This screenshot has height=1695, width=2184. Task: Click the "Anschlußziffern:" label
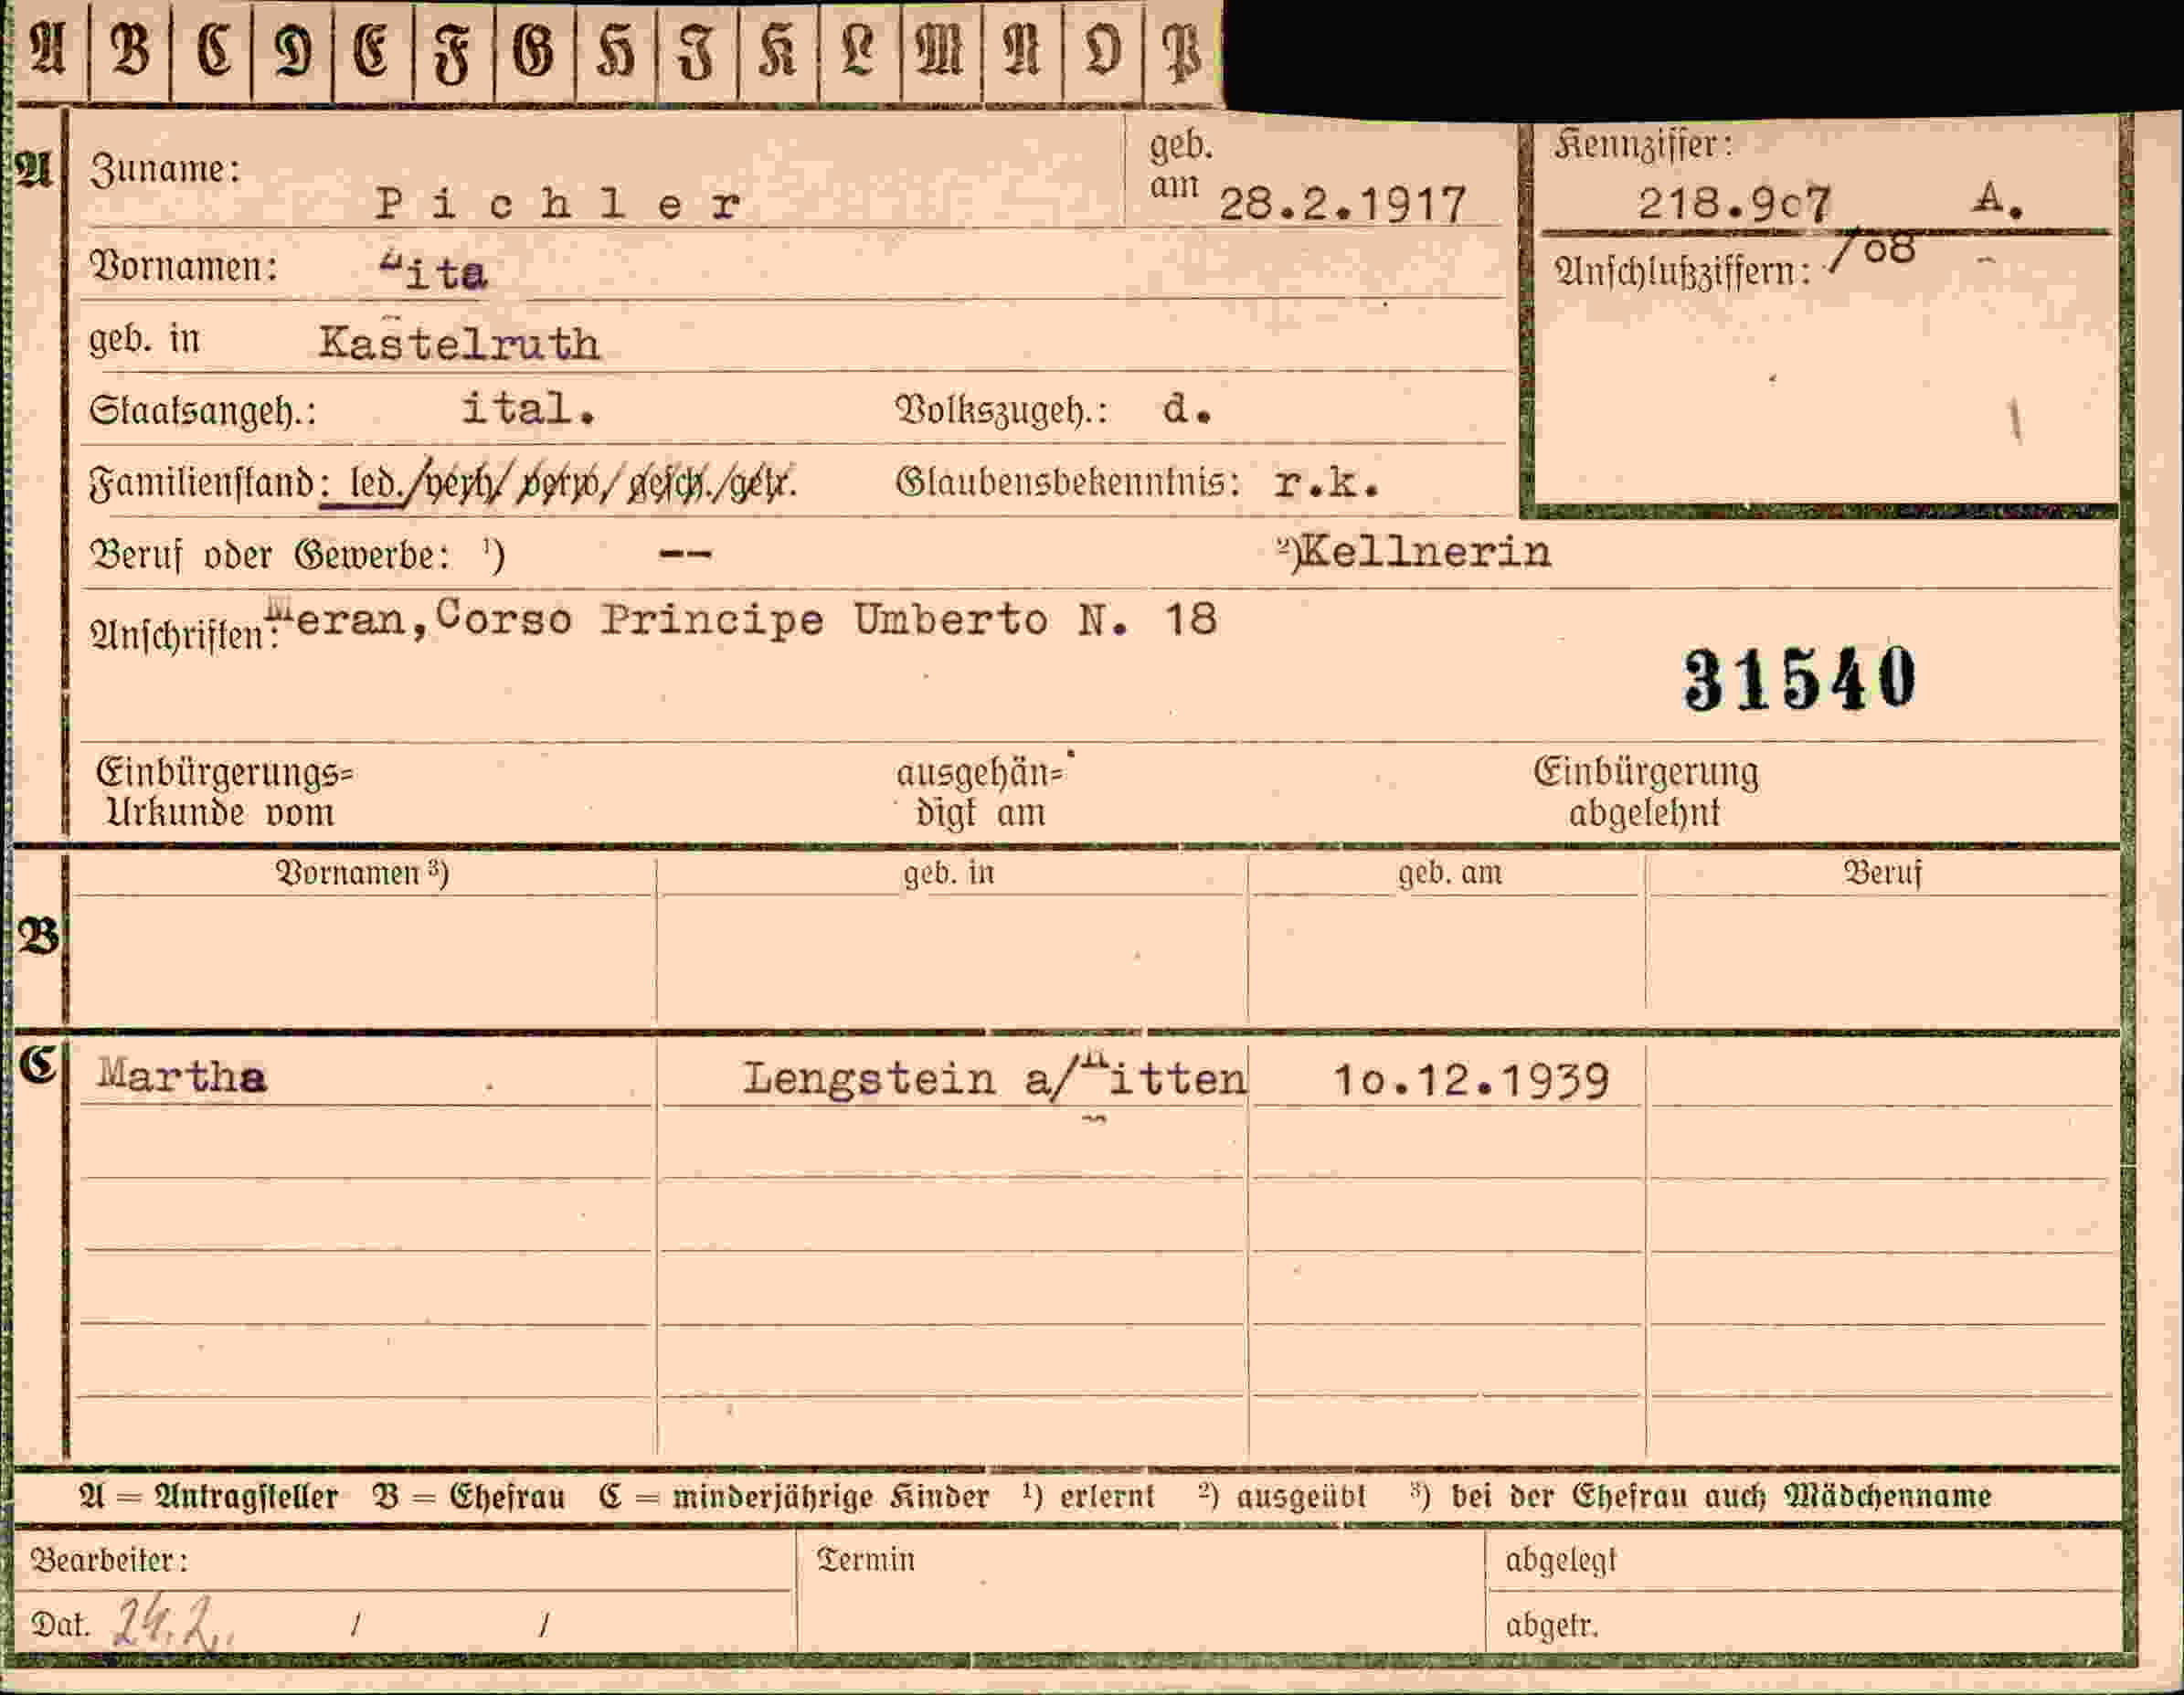click(1683, 271)
